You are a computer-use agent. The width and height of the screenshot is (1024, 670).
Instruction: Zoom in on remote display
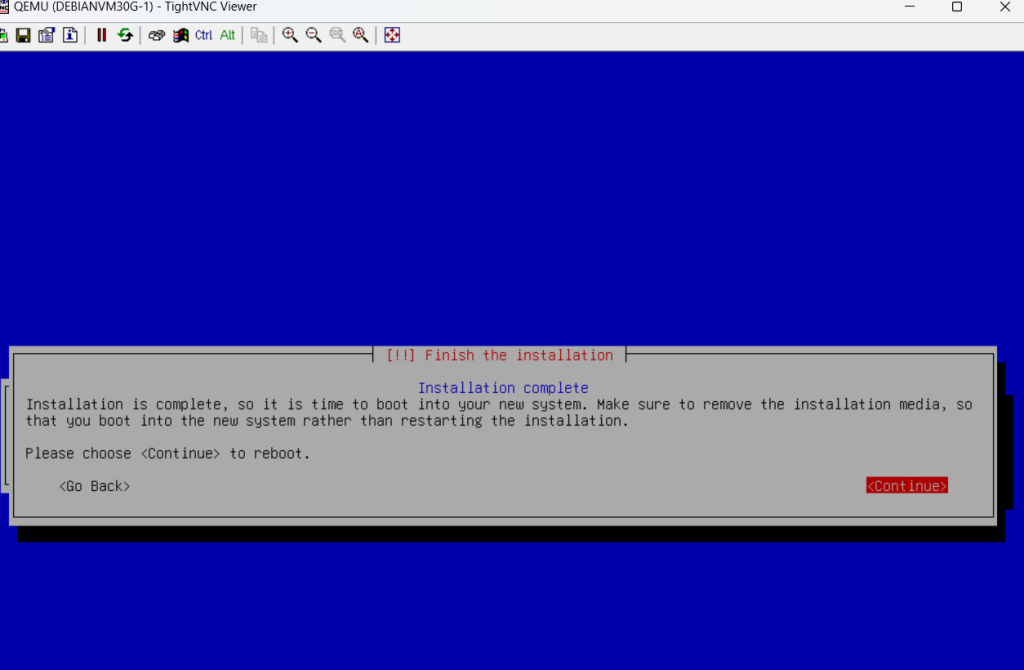coord(290,35)
